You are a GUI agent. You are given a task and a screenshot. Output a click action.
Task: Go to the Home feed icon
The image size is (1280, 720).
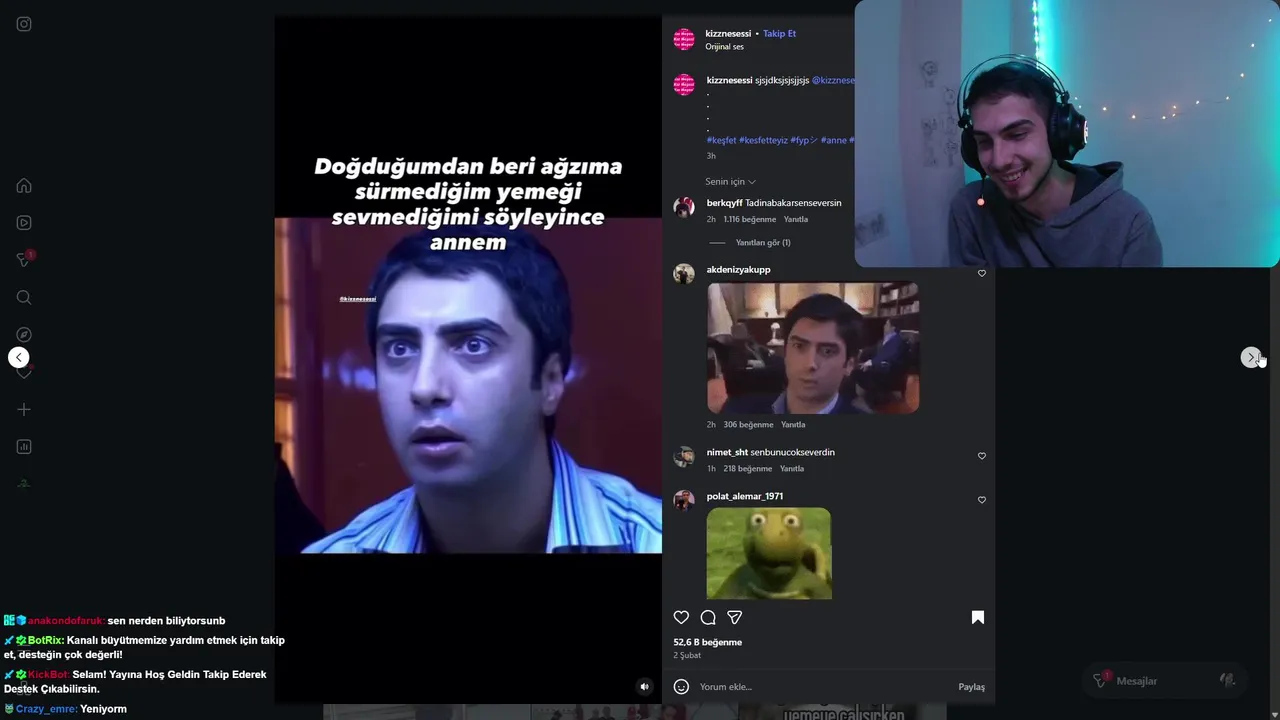click(x=24, y=185)
